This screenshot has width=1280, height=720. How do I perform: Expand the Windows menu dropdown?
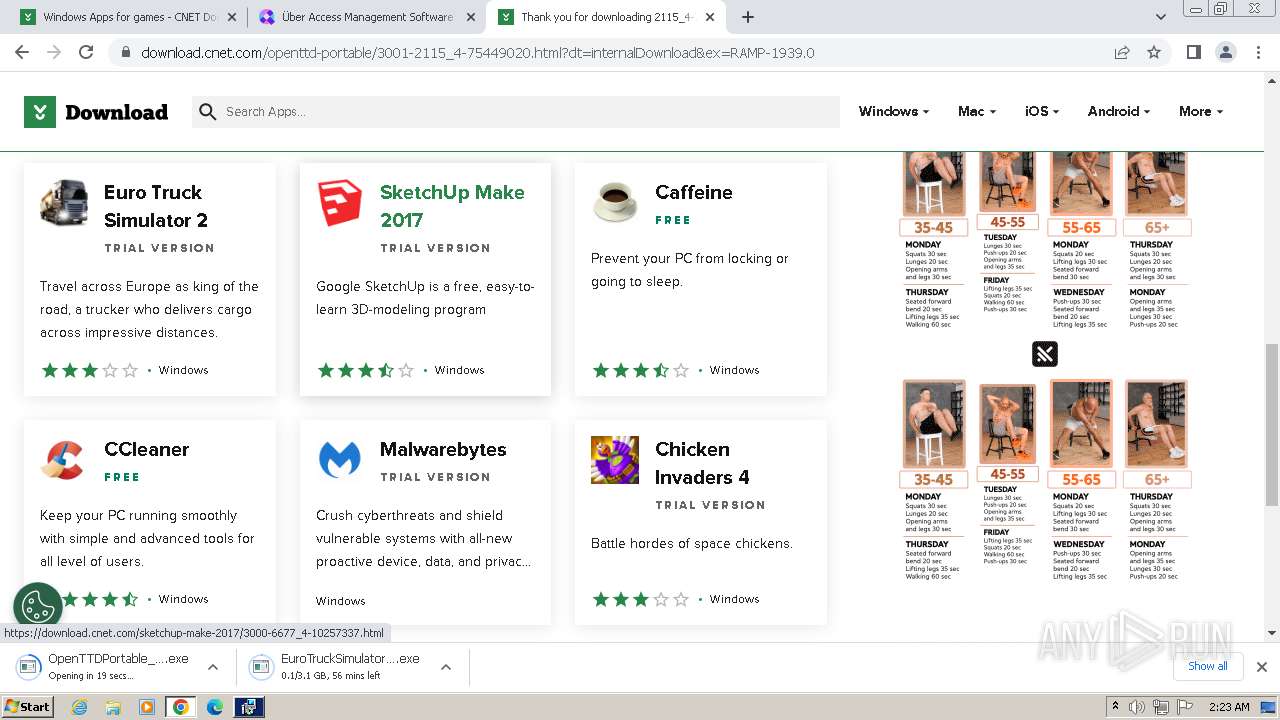[x=894, y=112]
